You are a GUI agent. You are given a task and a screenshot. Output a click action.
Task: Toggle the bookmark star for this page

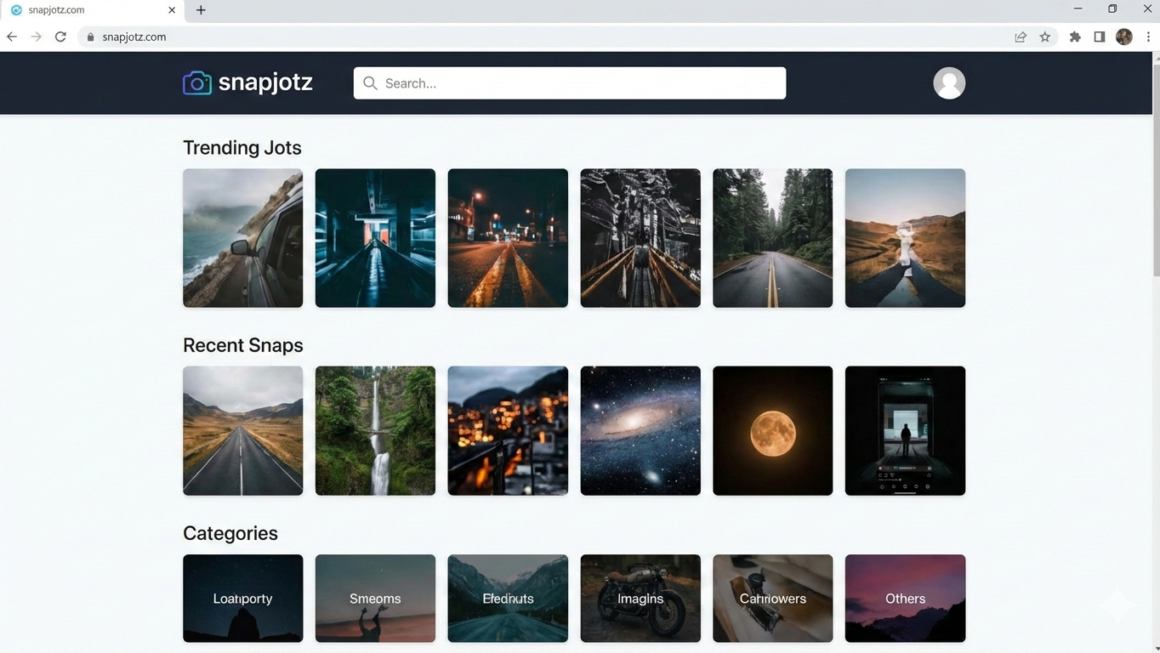point(1045,36)
